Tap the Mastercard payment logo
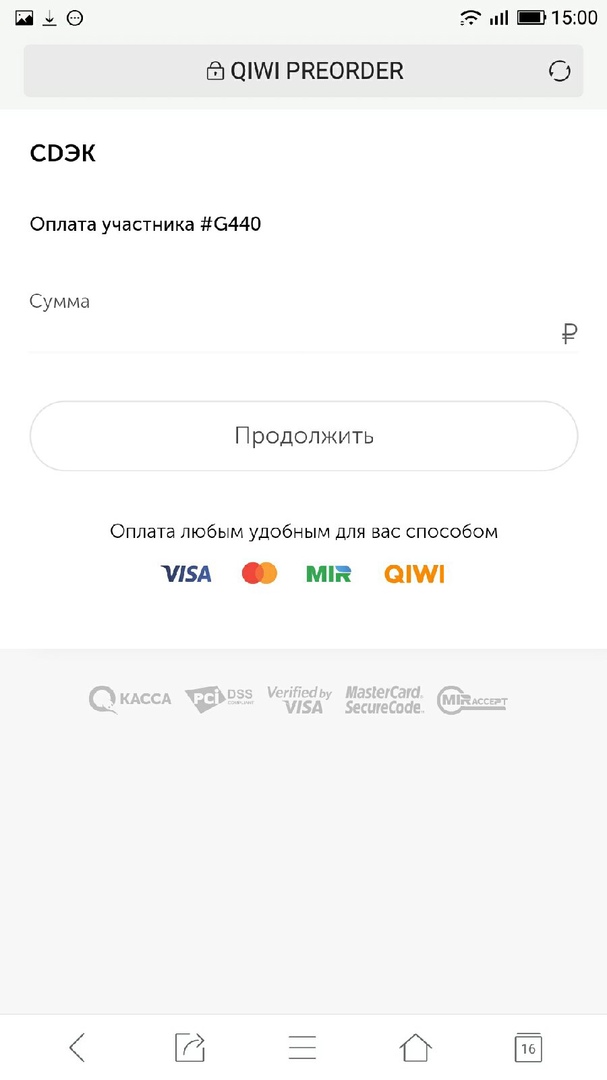The width and height of the screenshot is (607, 1080). point(259,574)
